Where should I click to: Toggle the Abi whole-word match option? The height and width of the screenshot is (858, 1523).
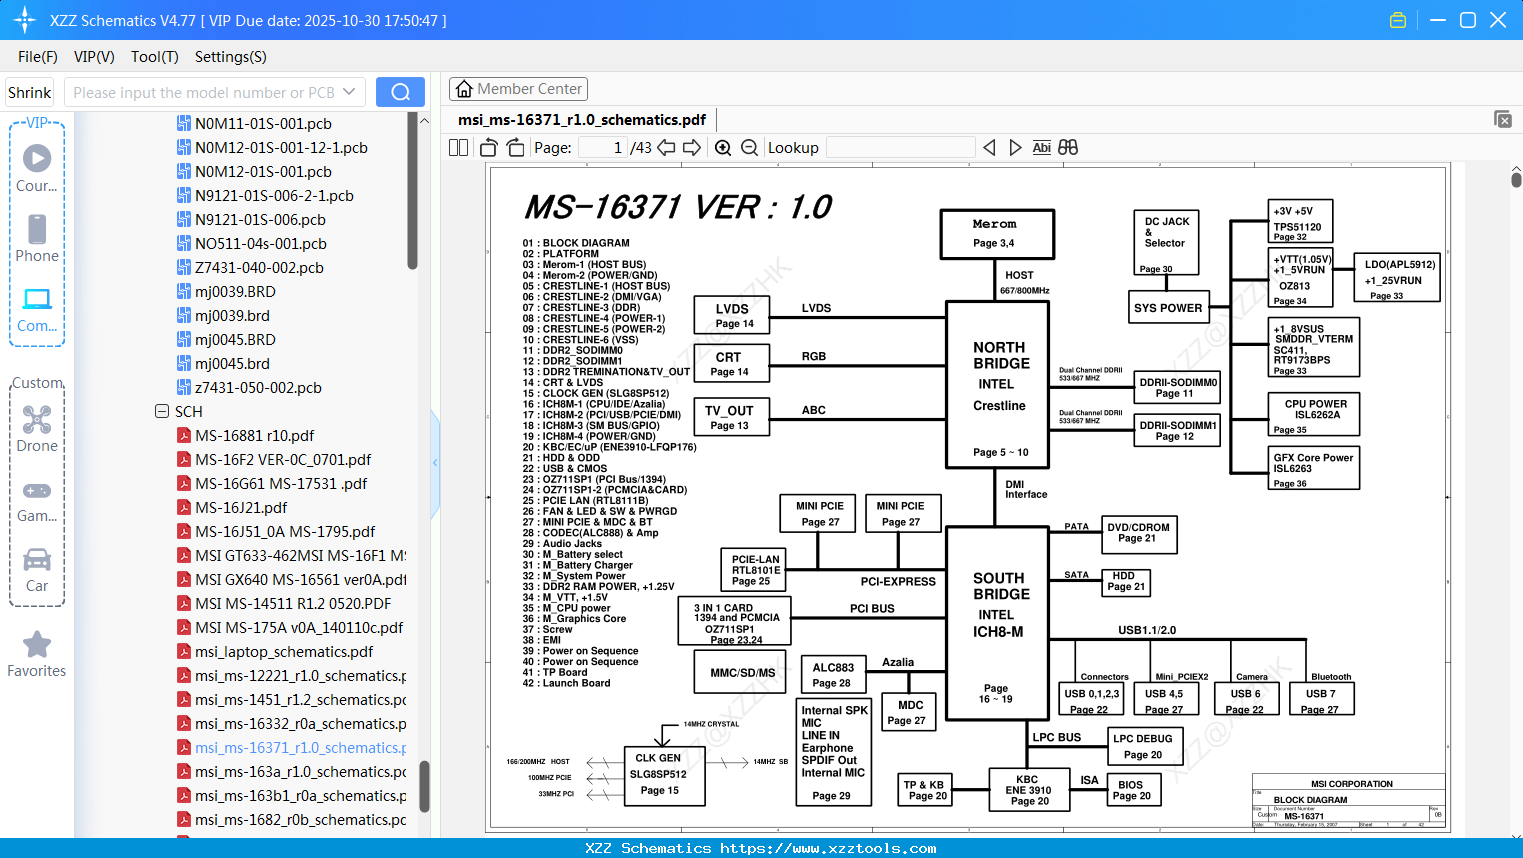pyautogui.click(x=1041, y=148)
